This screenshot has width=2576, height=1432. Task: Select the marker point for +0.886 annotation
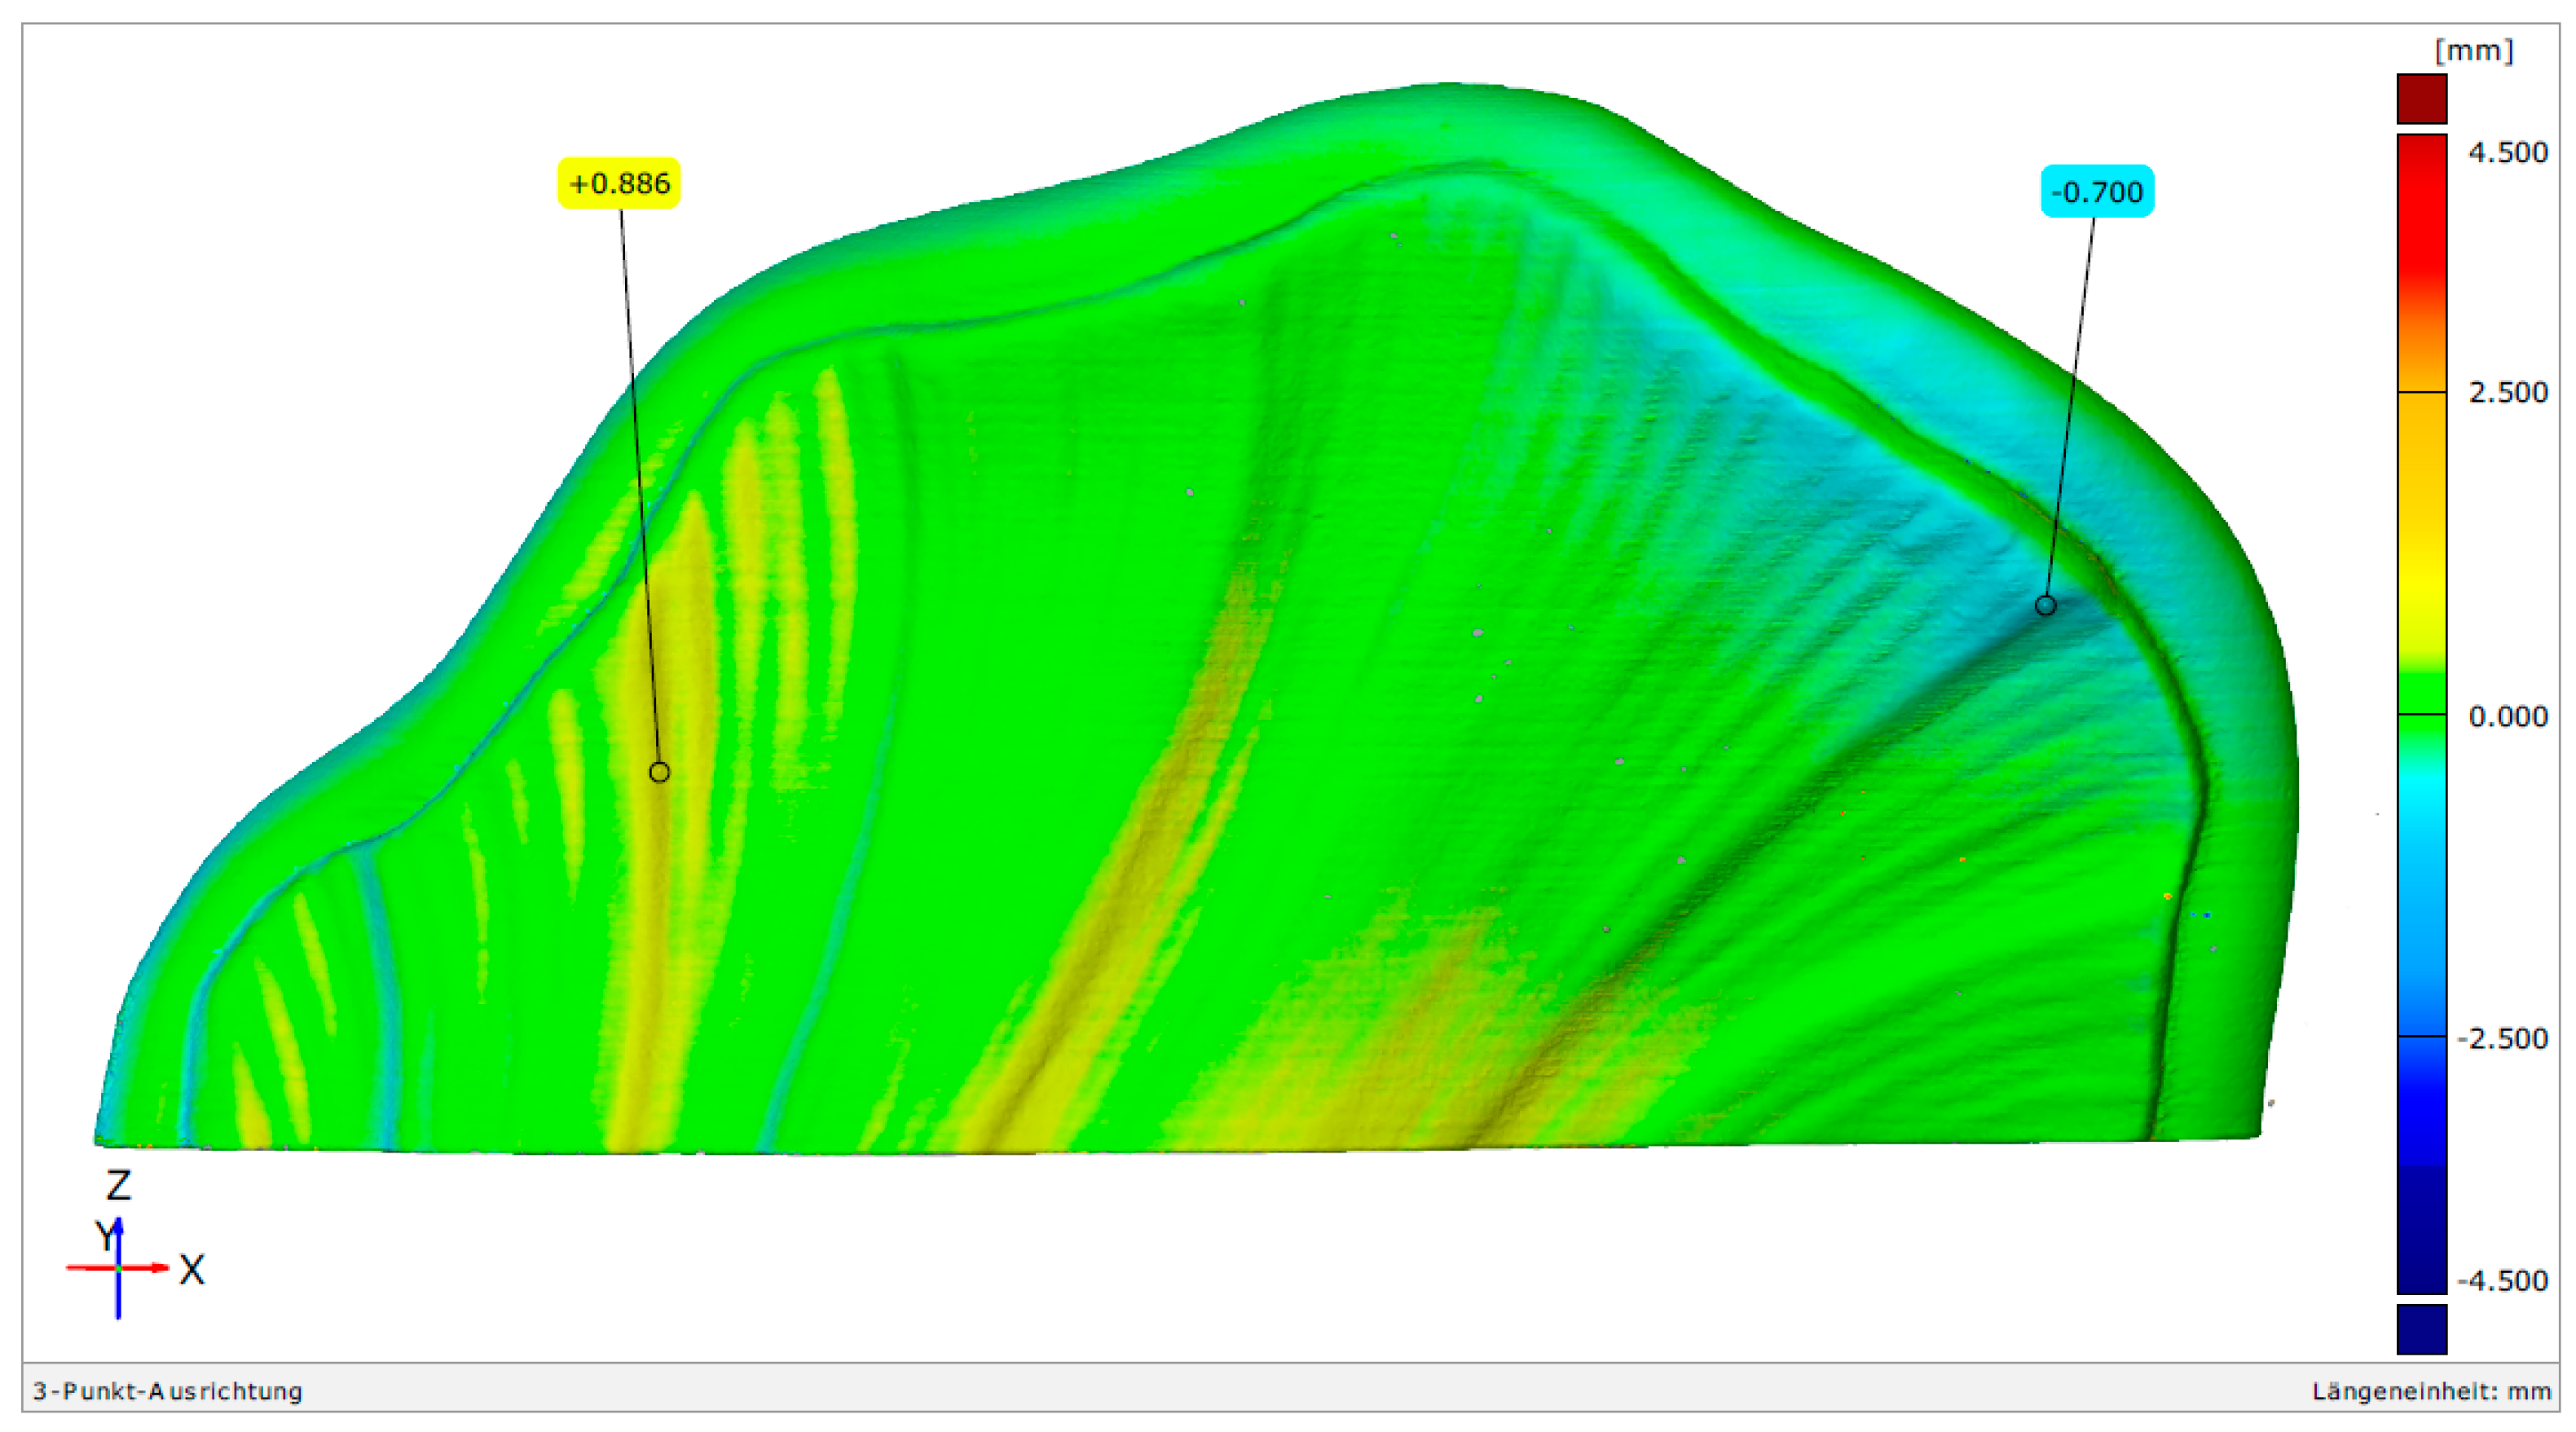coord(659,772)
